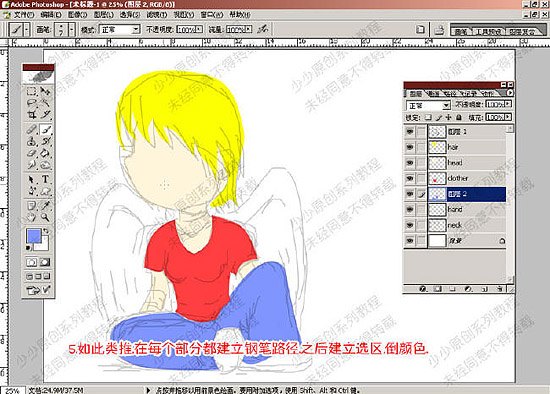Open the File menu
The image size is (550, 394).
pos(24,15)
